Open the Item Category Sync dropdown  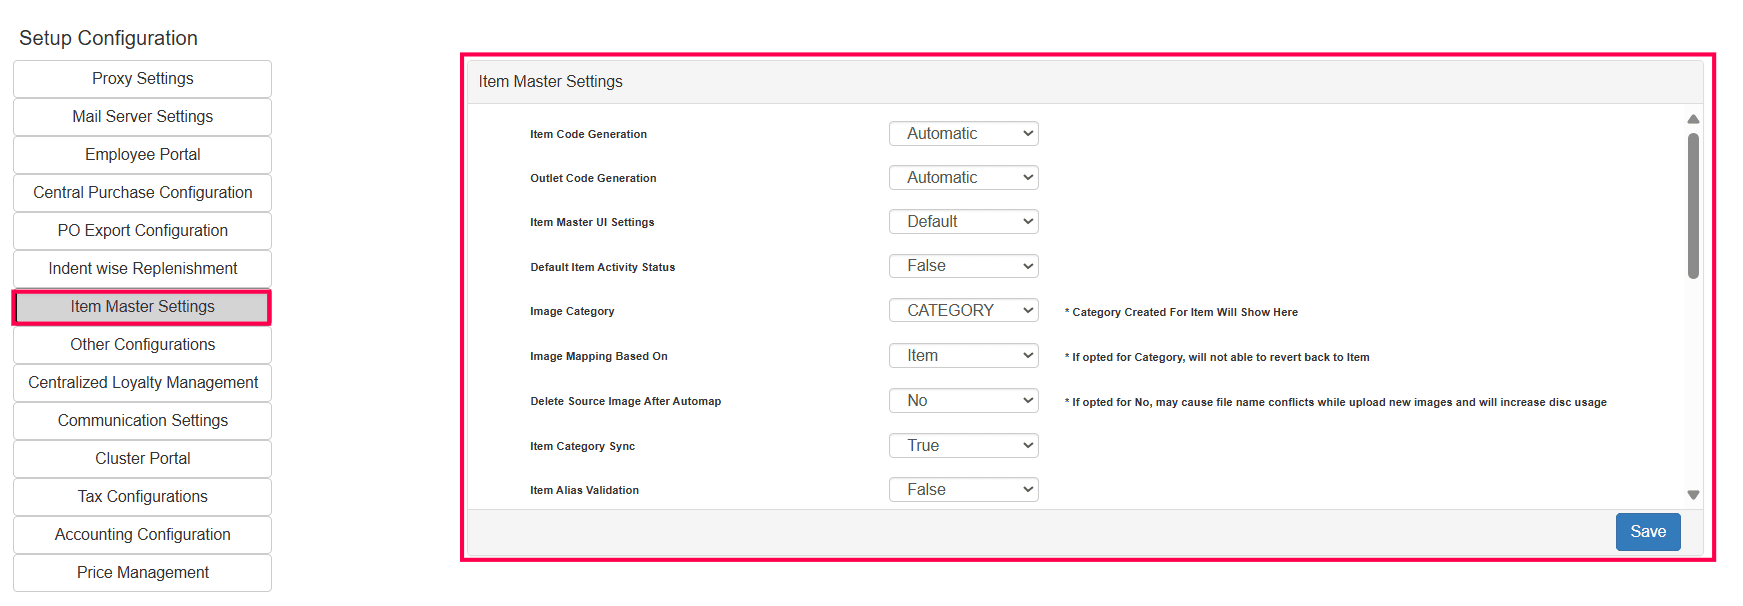963,446
